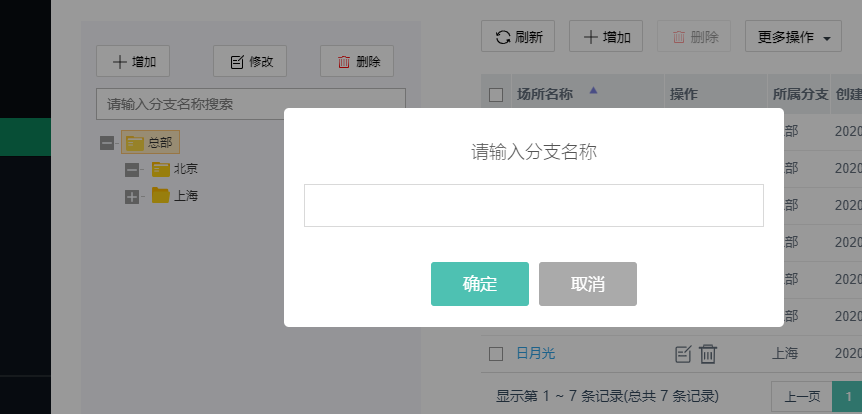Check the 日月光 row checkbox

pyautogui.click(x=496, y=354)
